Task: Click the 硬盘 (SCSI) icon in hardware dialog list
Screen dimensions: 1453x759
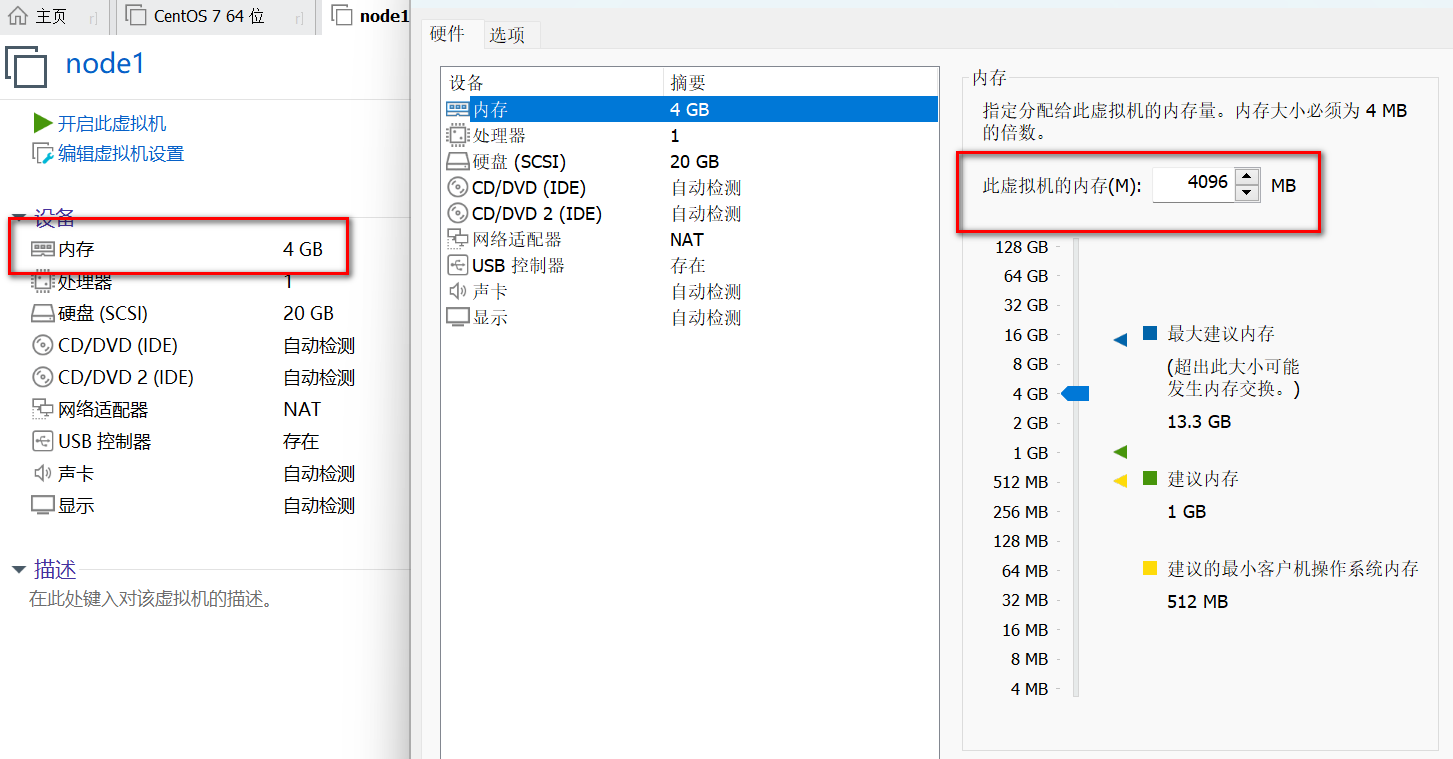Action: pos(457,161)
